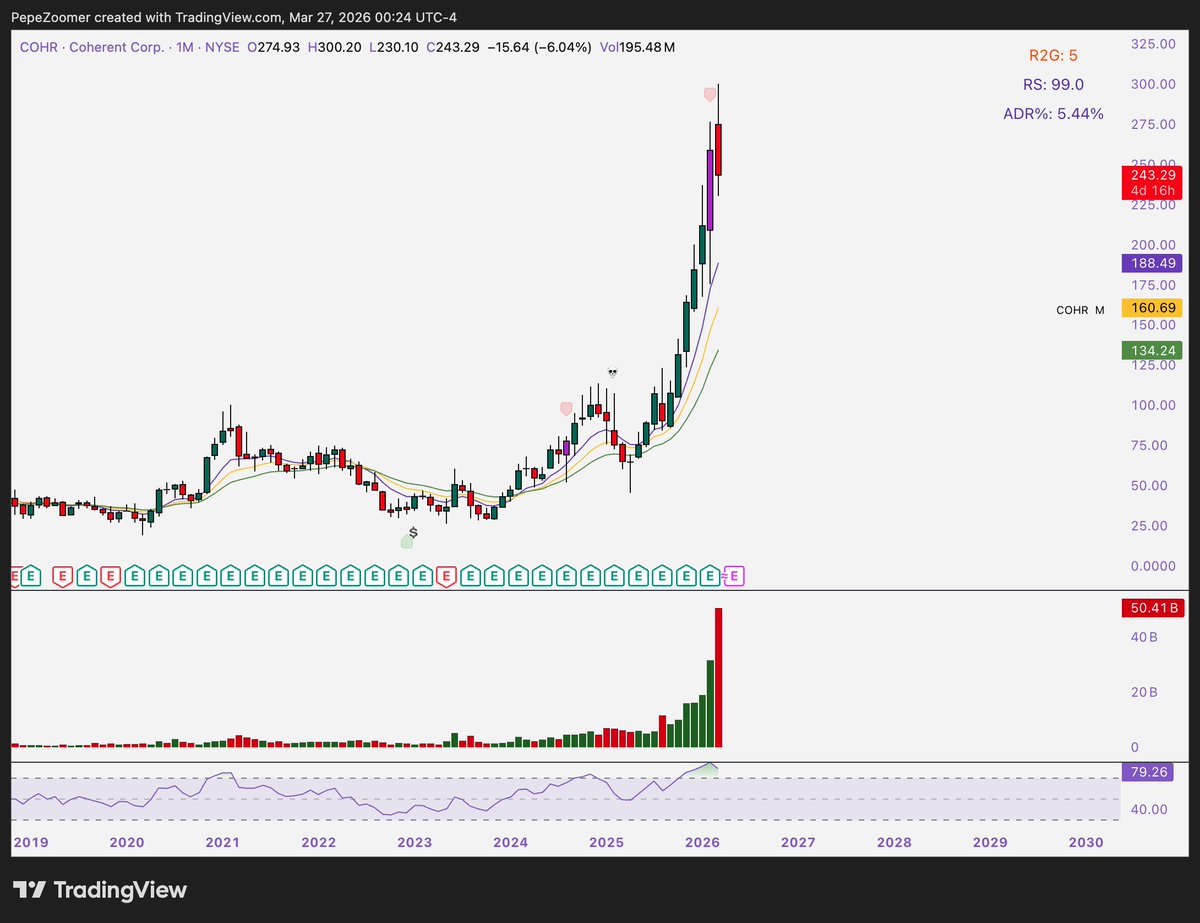This screenshot has width=1200, height=923.
Task: Select the red 243.29 last price label
Action: [x=1151, y=174]
